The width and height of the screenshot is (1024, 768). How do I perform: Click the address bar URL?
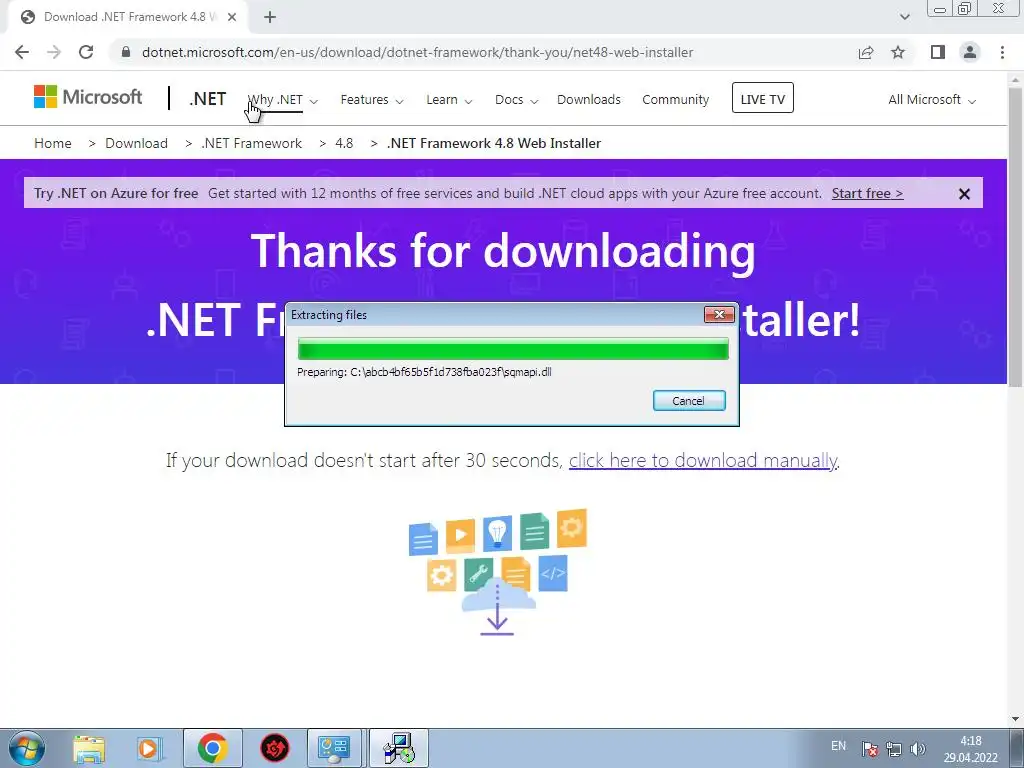pyautogui.click(x=417, y=52)
